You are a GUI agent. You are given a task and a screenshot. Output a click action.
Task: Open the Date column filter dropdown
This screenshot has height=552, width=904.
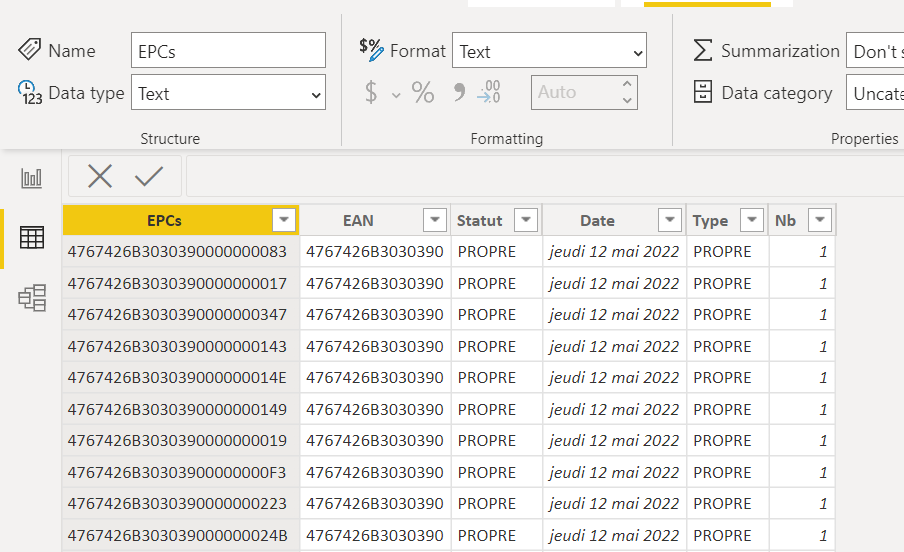point(670,220)
